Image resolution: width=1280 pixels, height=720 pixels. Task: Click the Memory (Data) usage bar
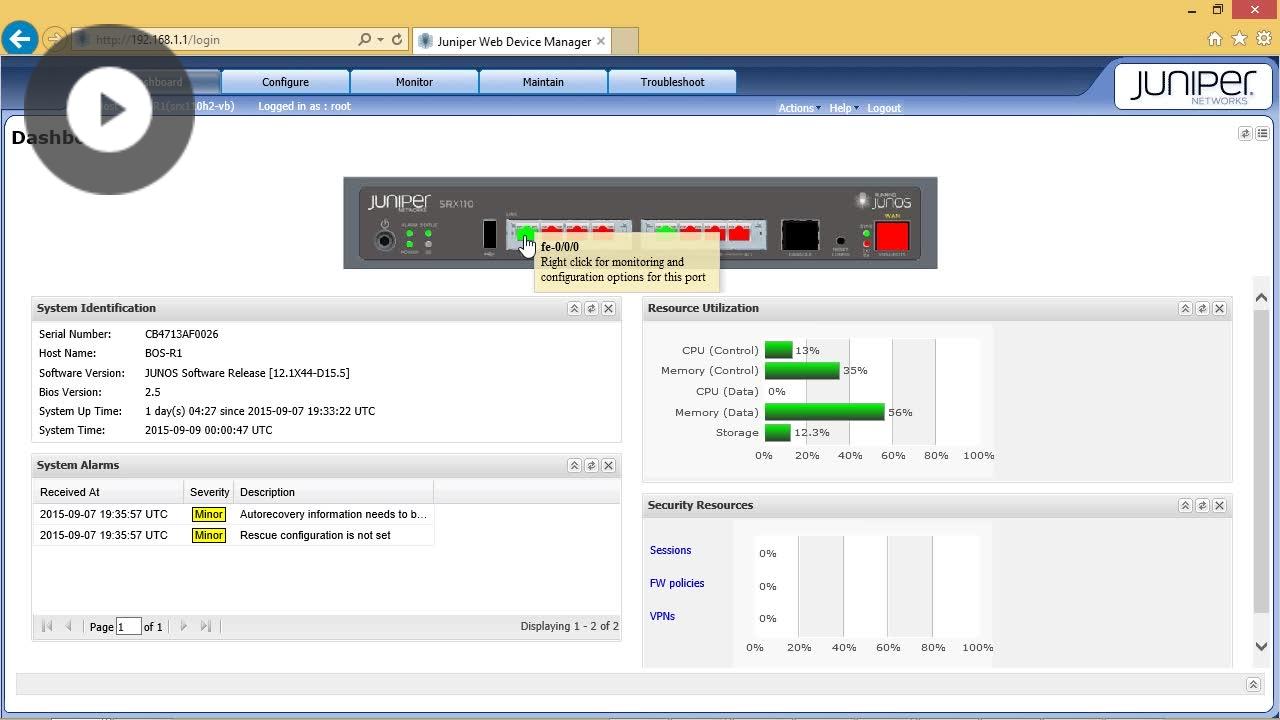[x=825, y=411]
